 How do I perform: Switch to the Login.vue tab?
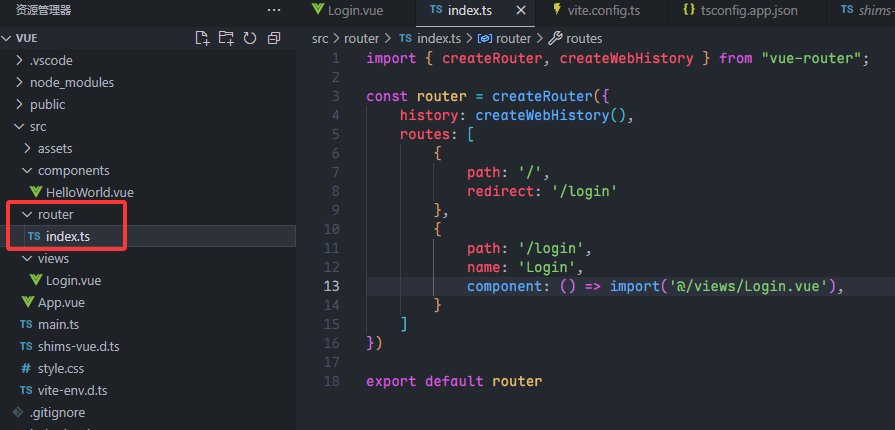tap(351, 10)
